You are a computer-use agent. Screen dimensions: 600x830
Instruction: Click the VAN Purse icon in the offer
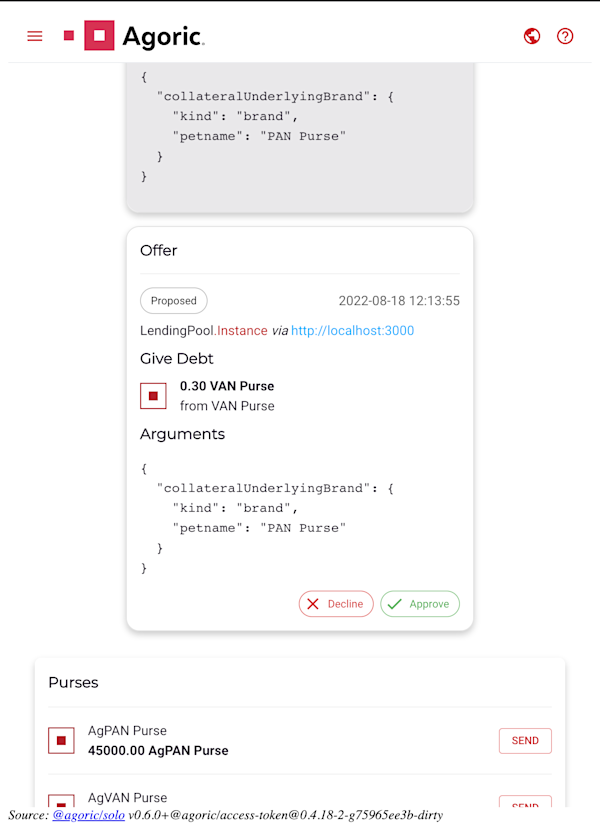[153, 396]
